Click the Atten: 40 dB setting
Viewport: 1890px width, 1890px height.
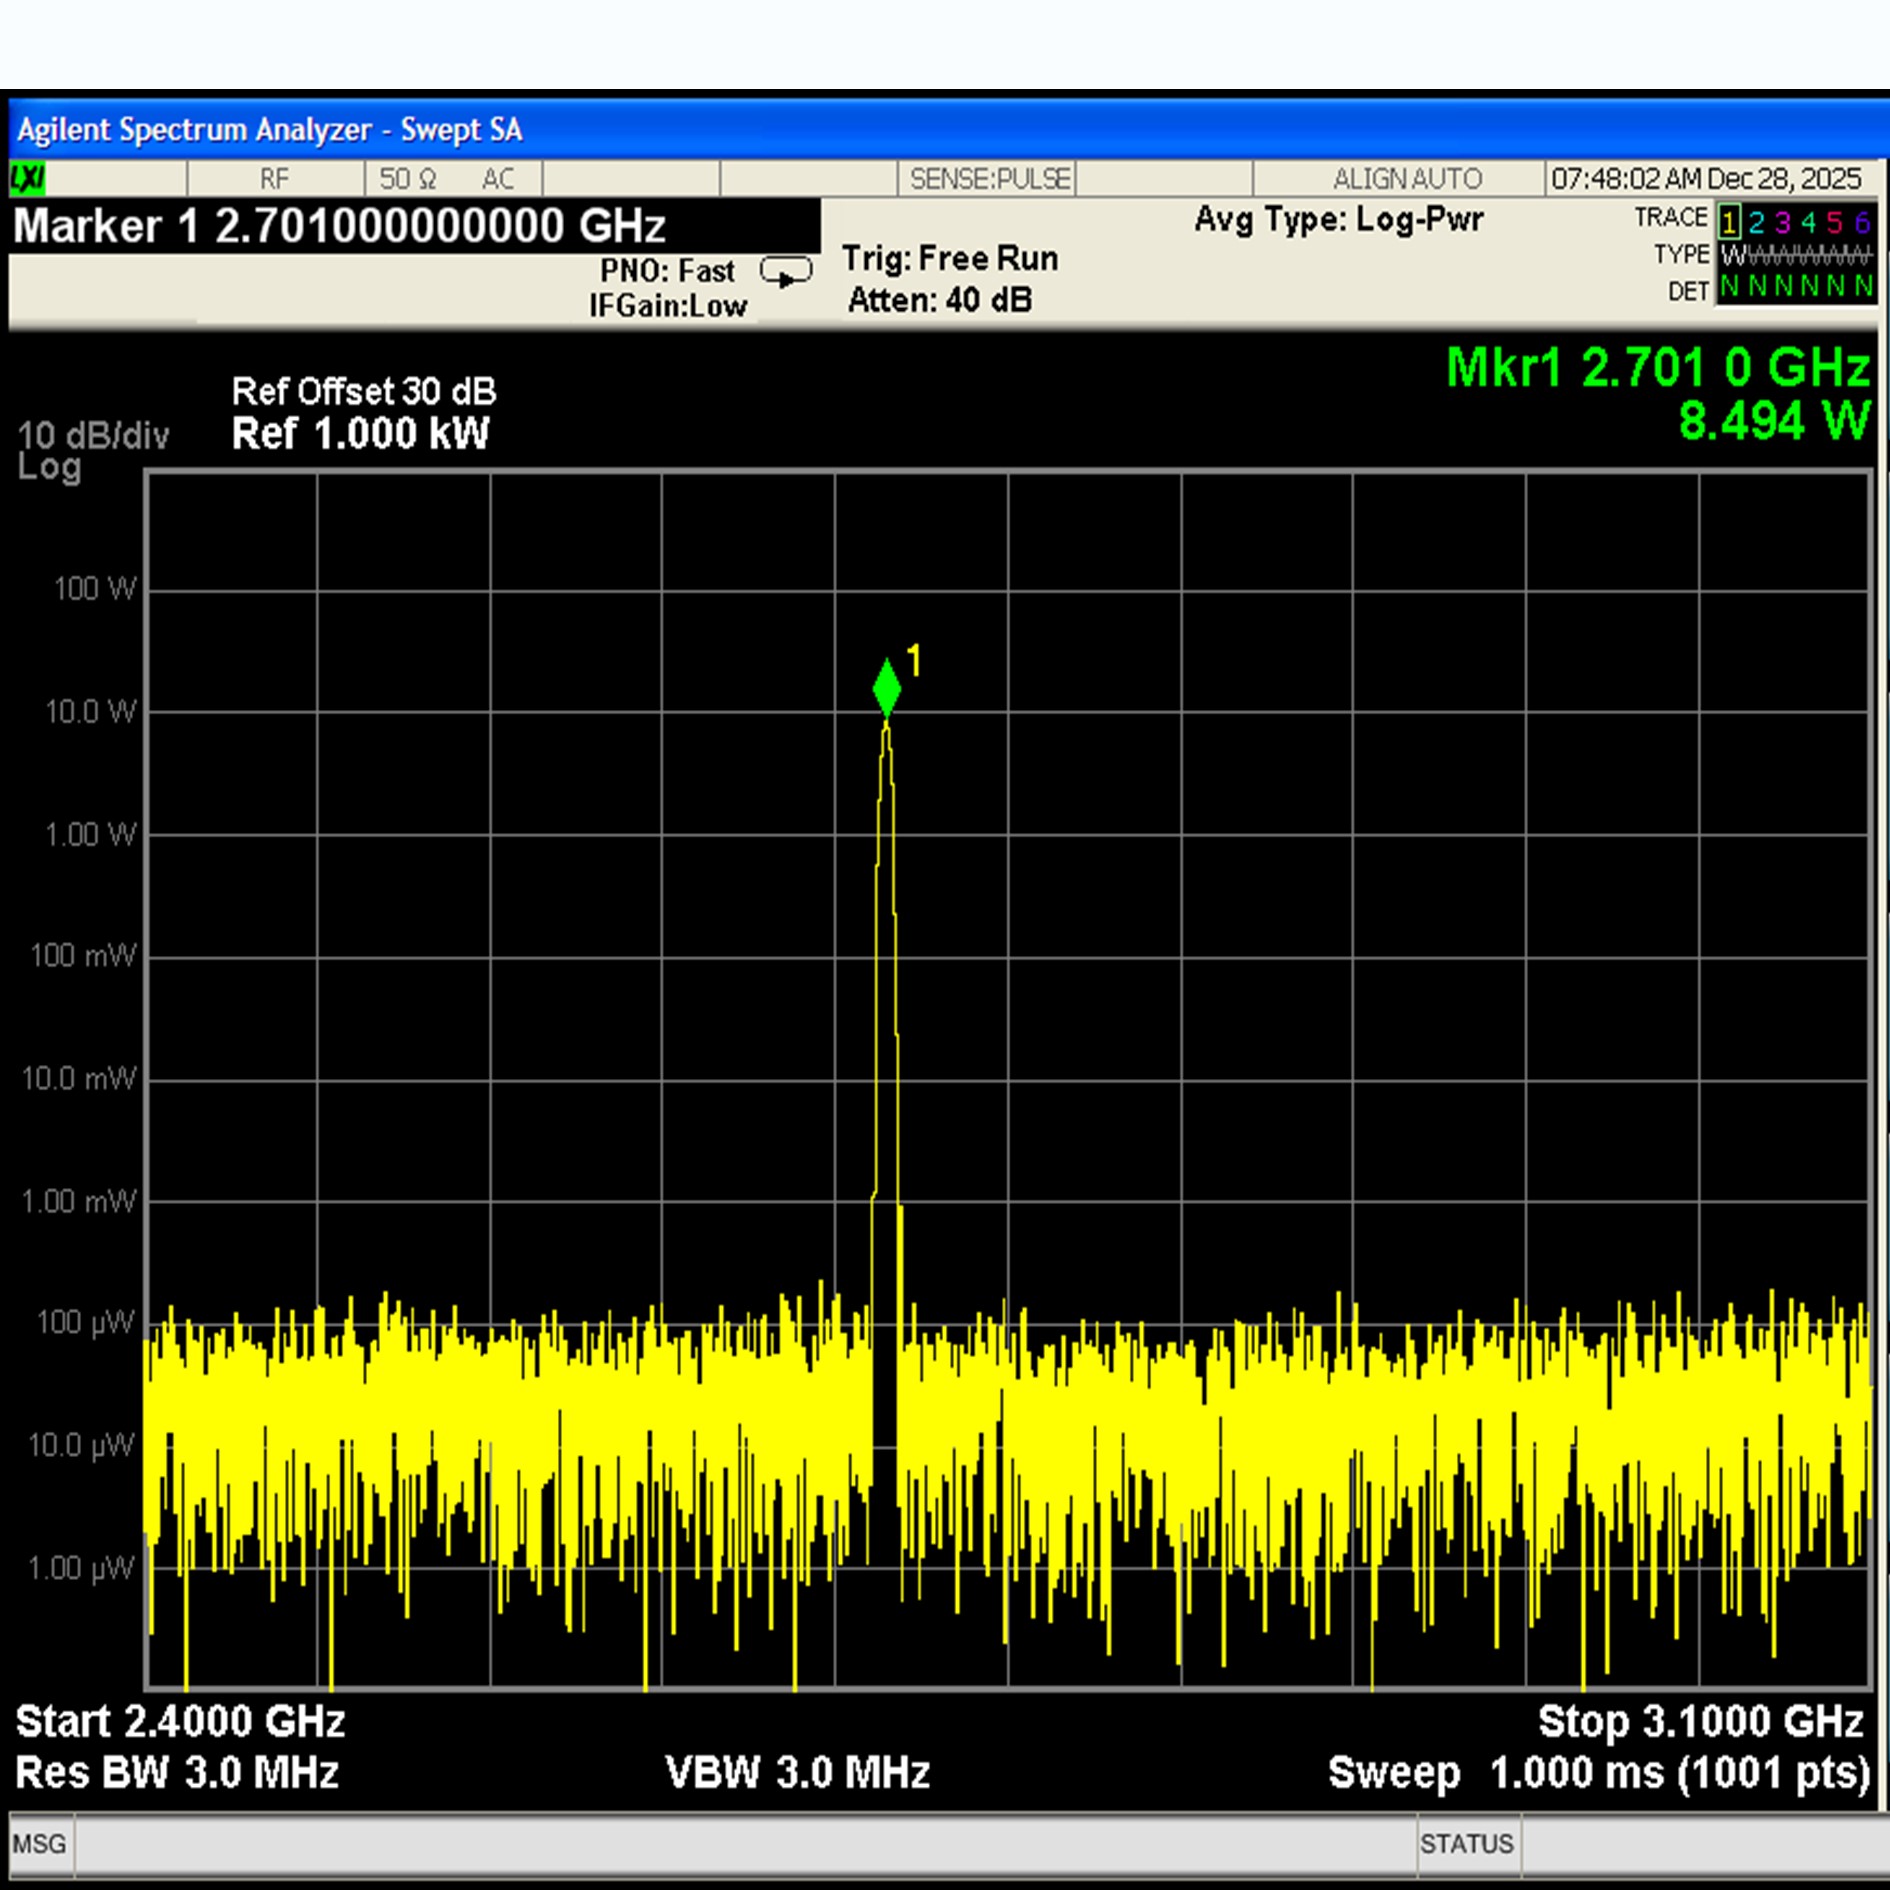coord(940,300)
